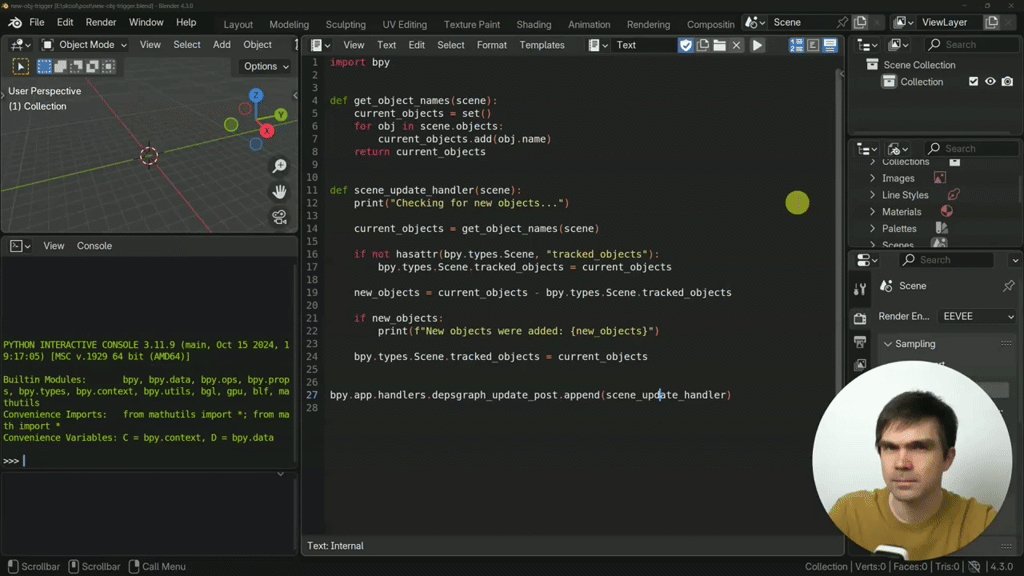Unlink the text datablock with the X icon

737,44
